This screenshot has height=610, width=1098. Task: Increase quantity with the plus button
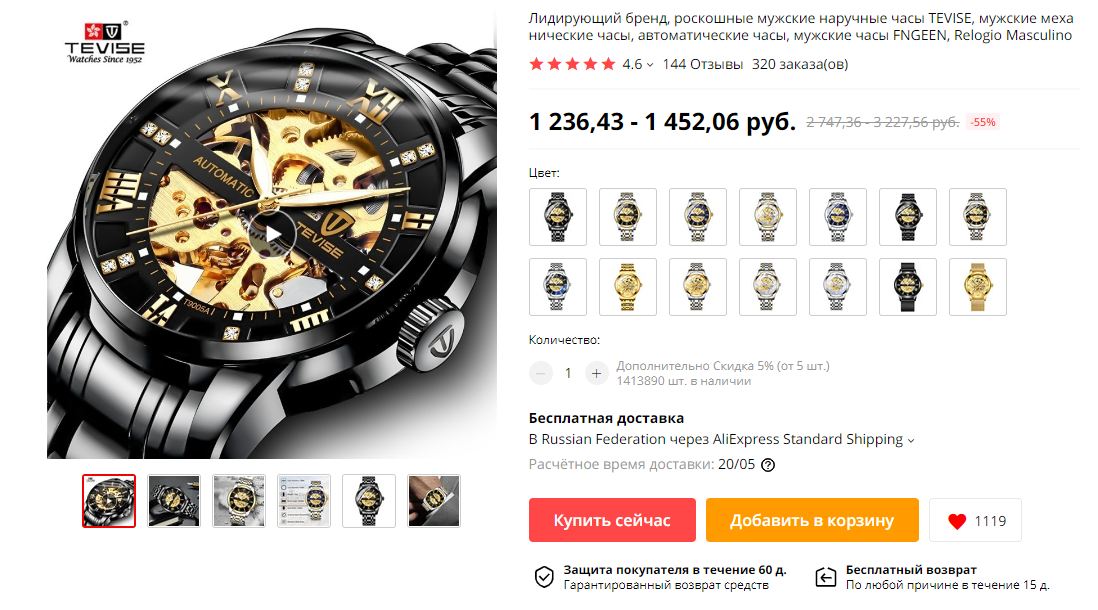coord(596,373)
